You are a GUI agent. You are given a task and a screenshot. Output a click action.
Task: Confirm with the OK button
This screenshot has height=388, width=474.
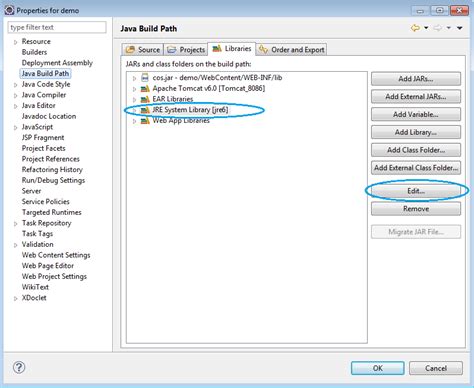[x=378, y=368]
